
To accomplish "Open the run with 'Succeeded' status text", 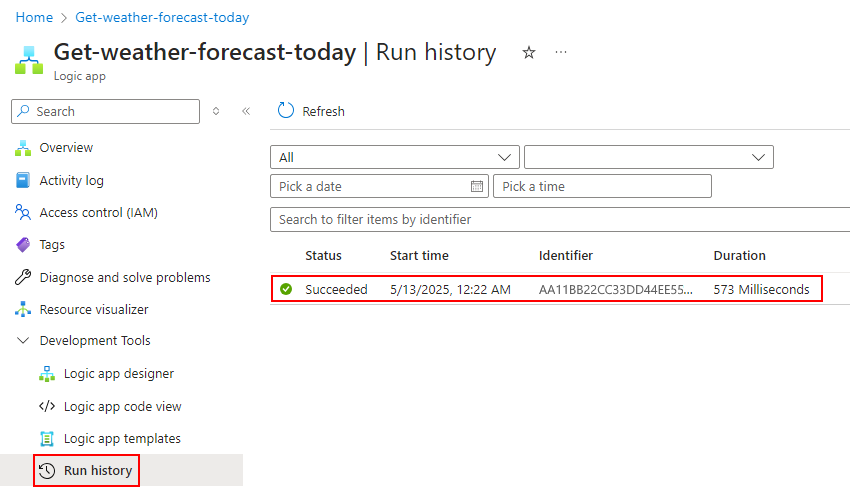I will (336, 289).
